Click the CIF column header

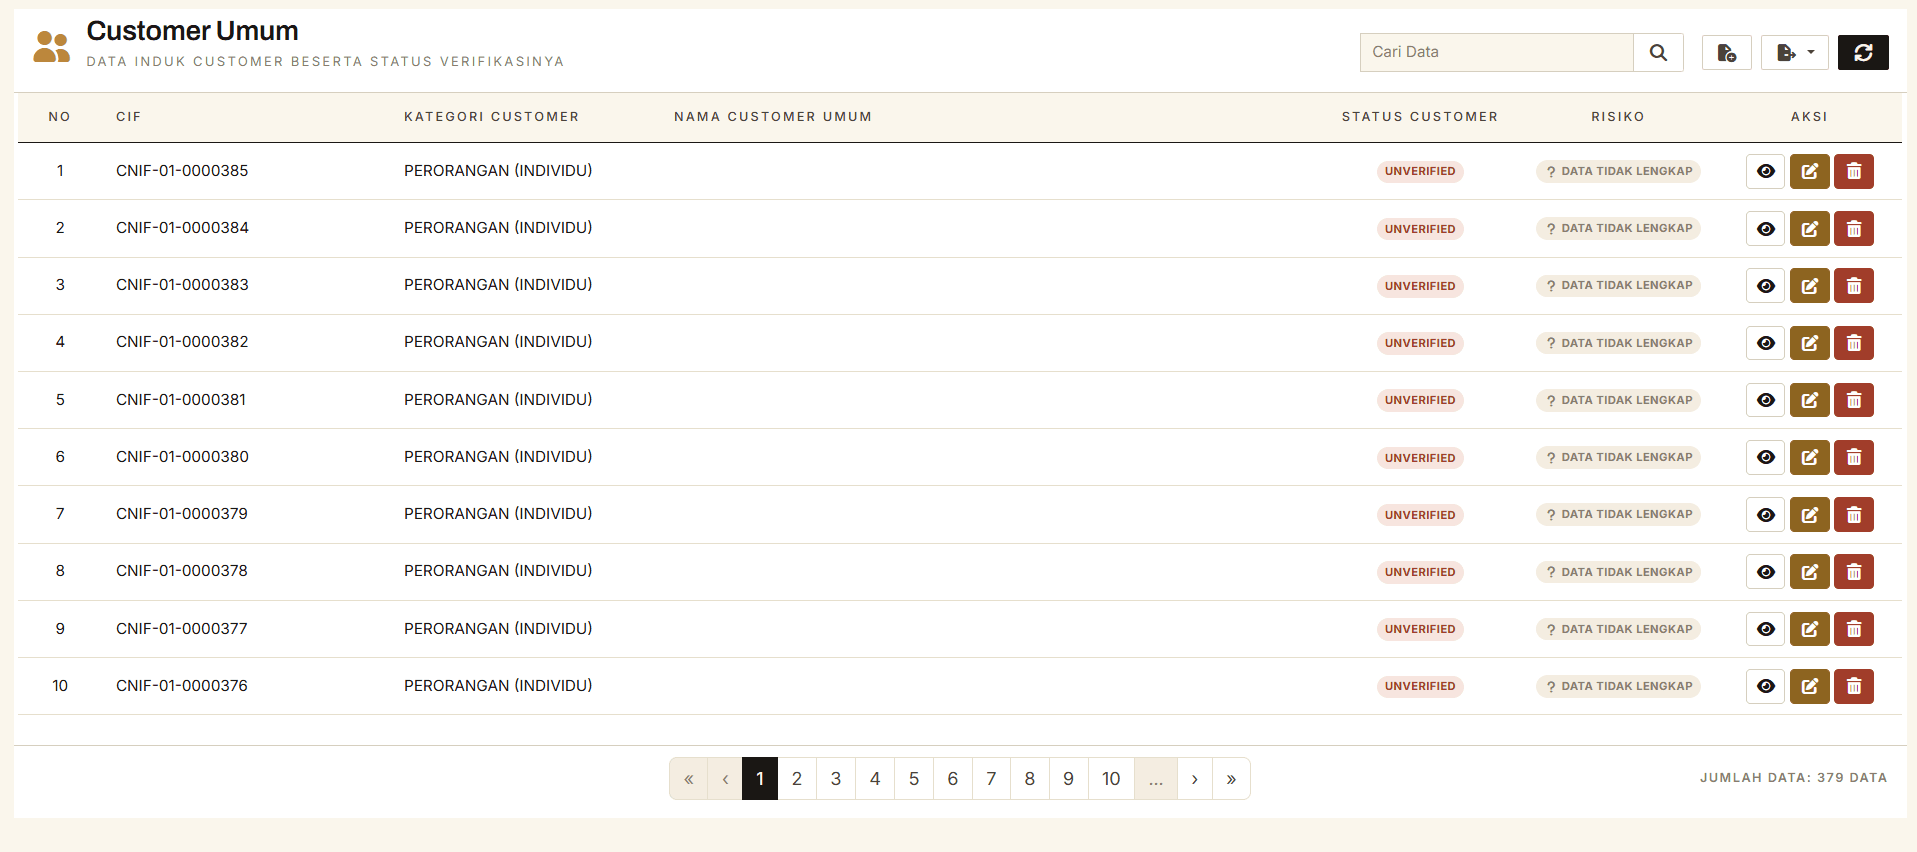pyautogui.click(x=129, y=117)
